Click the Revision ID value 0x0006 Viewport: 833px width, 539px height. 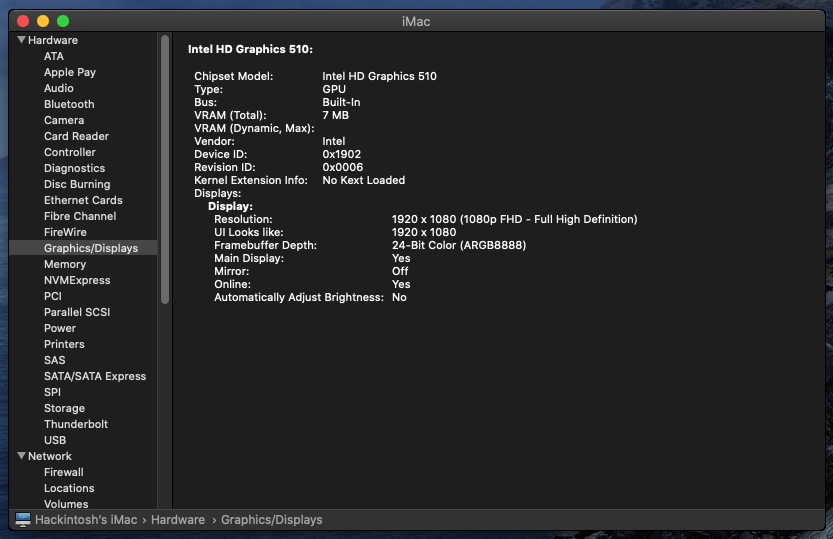343,167
